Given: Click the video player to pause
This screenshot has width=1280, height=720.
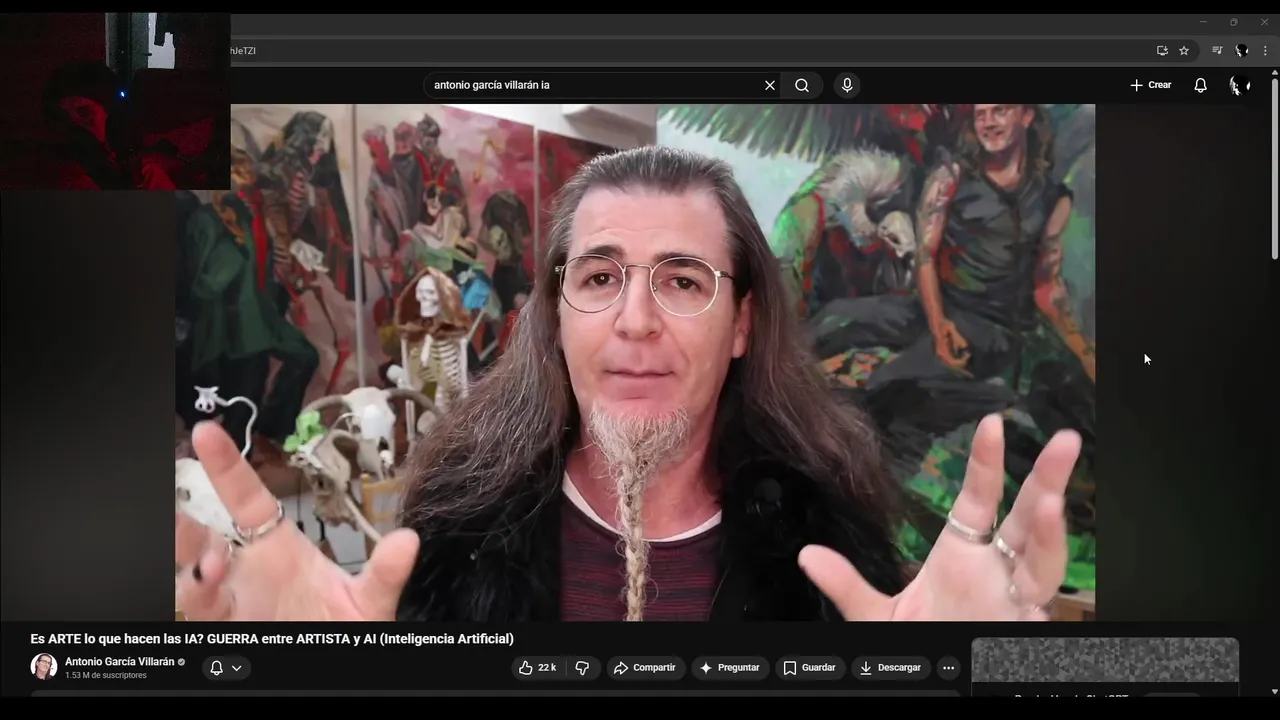Looking at the screenshot, I should [x=635, y=362].
